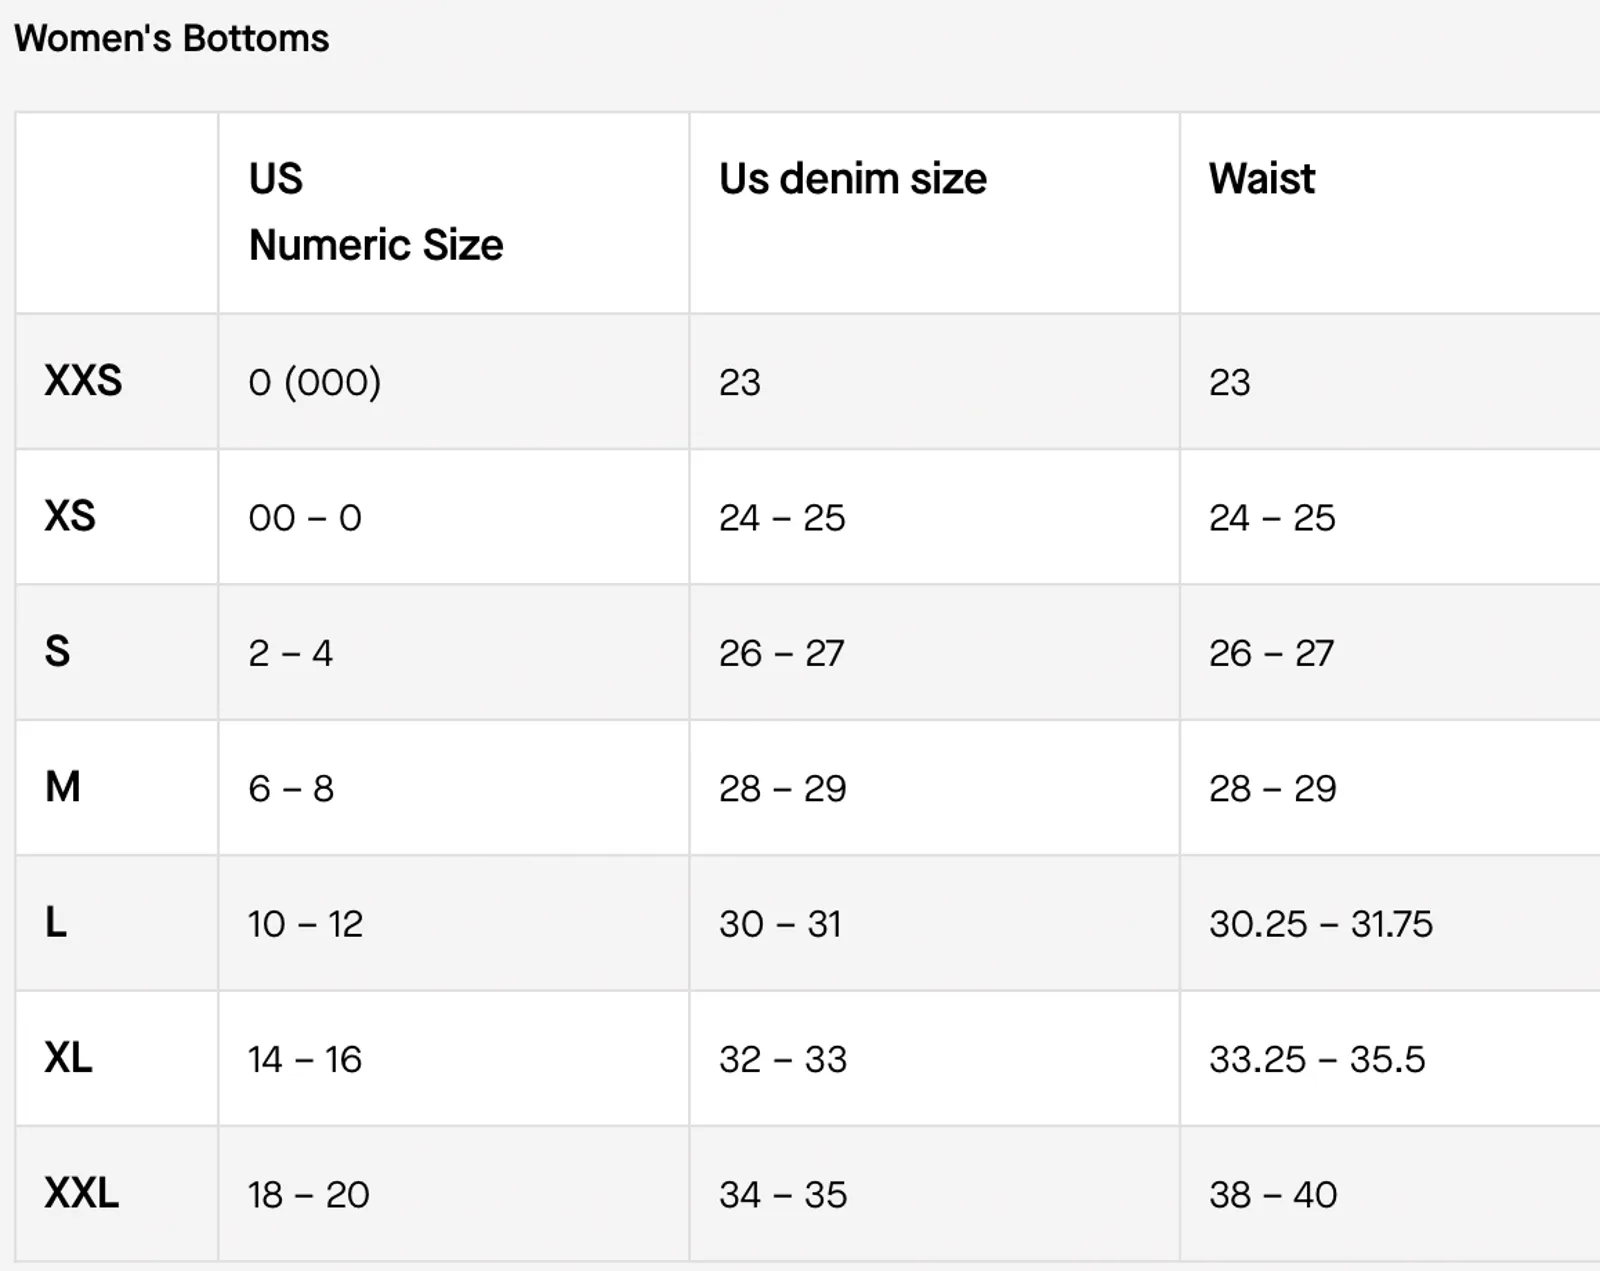
Task: Select the 33.25 – 35.5 waist cell
Action: [1317, 1059]
